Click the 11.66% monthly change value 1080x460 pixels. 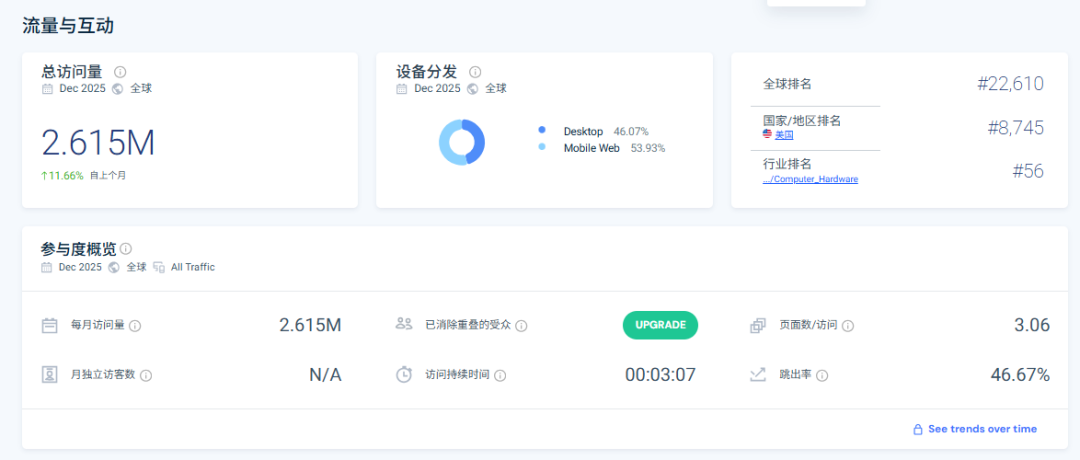click(x=62, y=176)
